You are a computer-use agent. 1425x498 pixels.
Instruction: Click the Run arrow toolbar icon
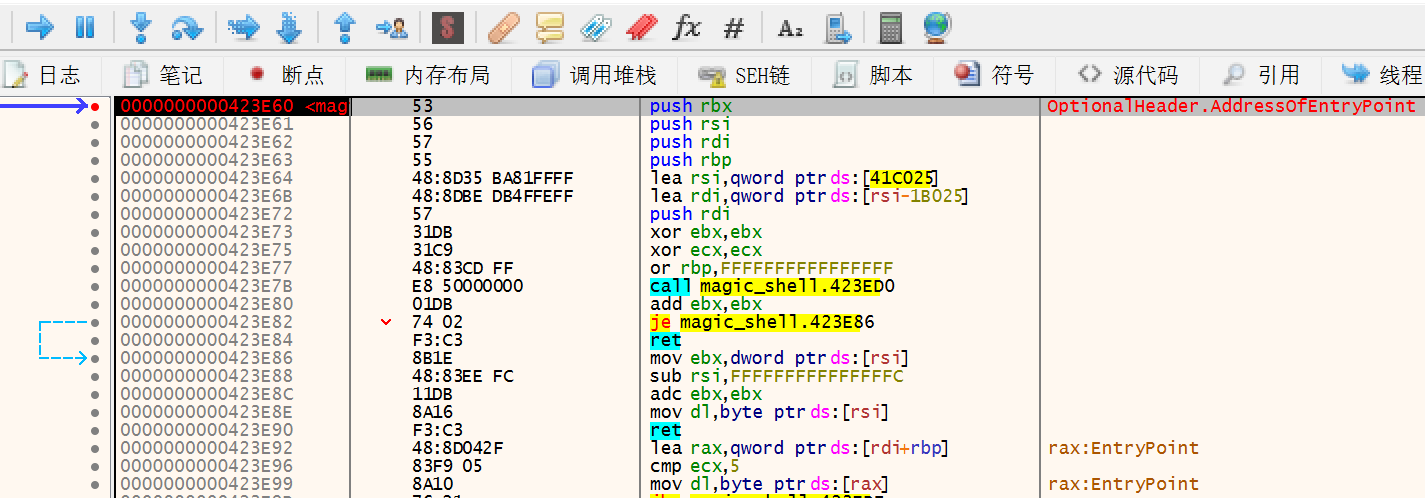[39, 27]
